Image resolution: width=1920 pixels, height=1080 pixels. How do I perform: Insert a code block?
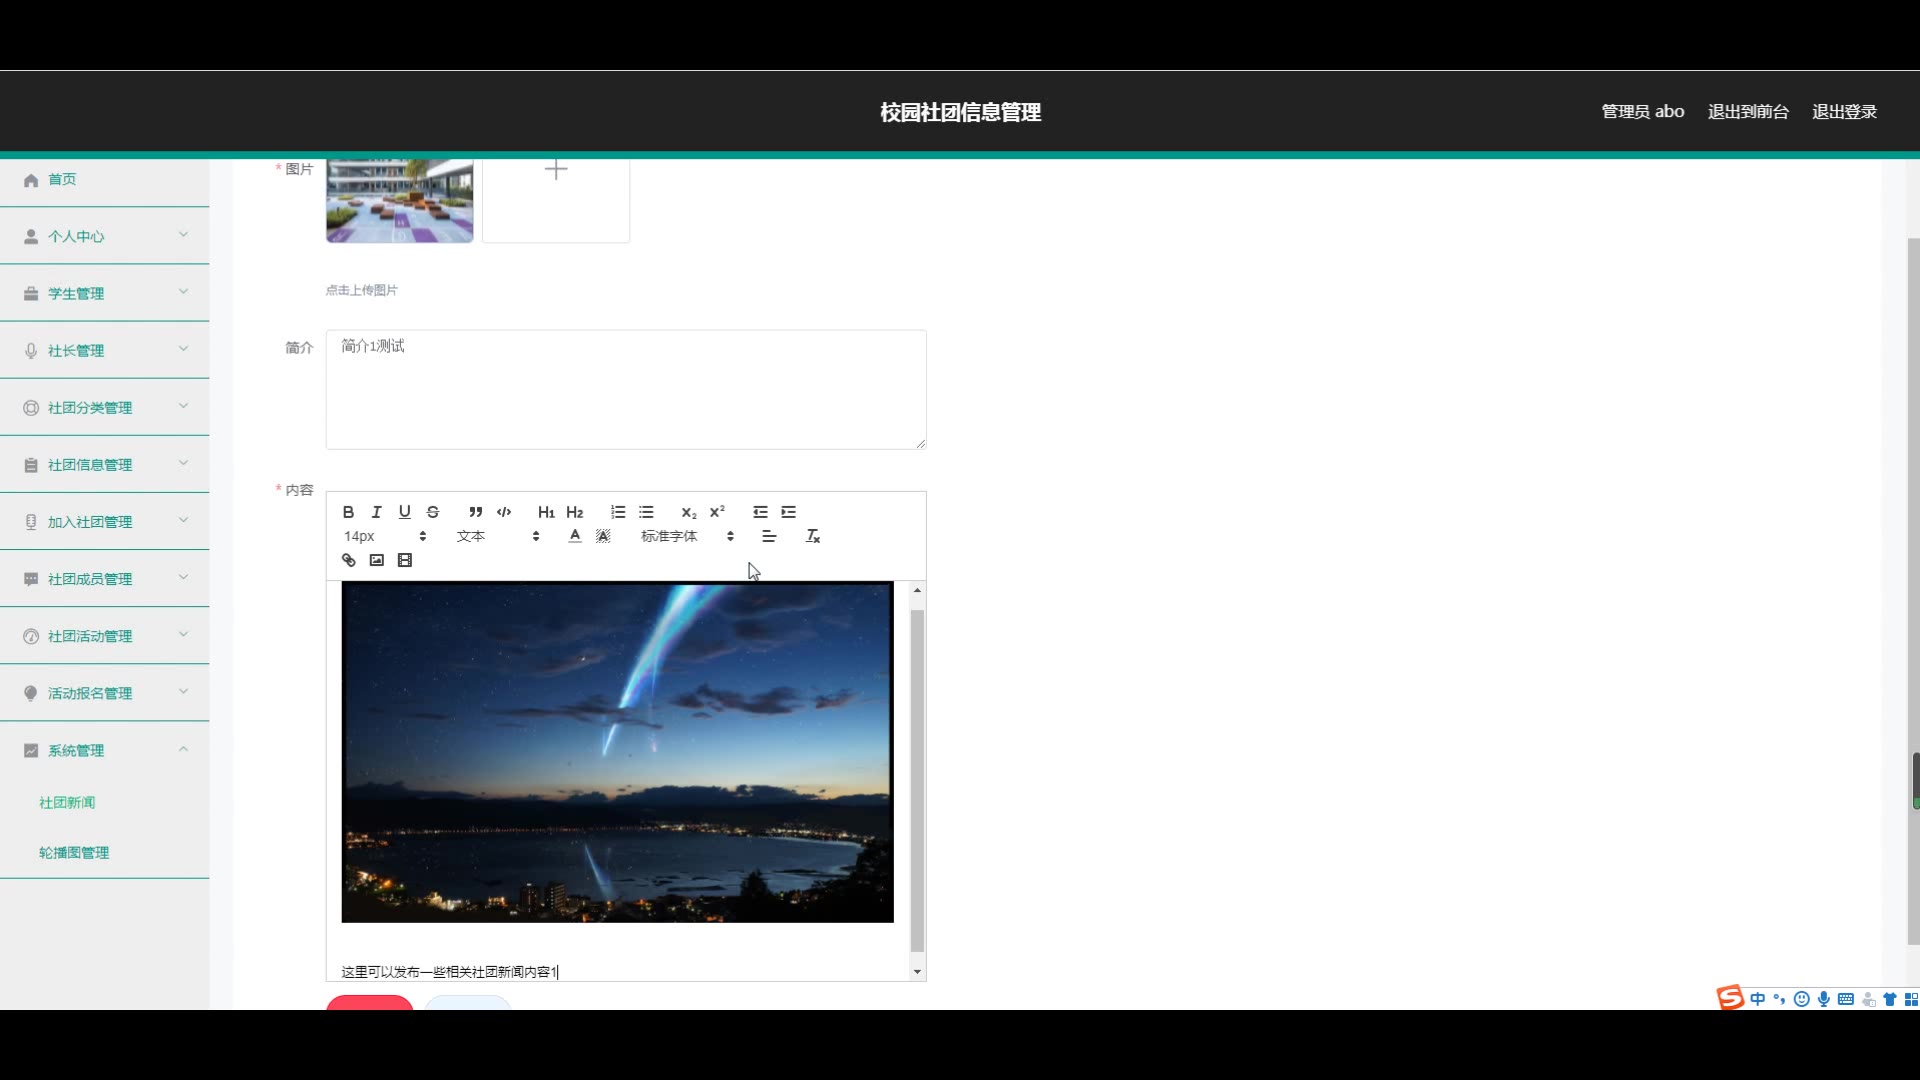(504, 512)
